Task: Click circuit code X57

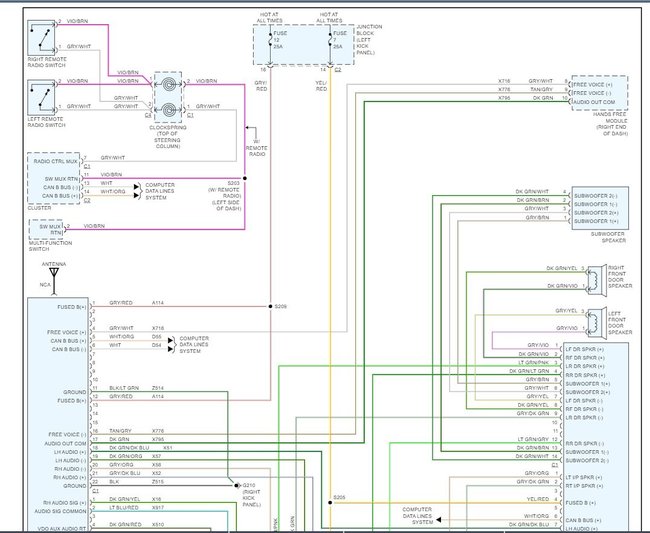Action: (156, 456)
